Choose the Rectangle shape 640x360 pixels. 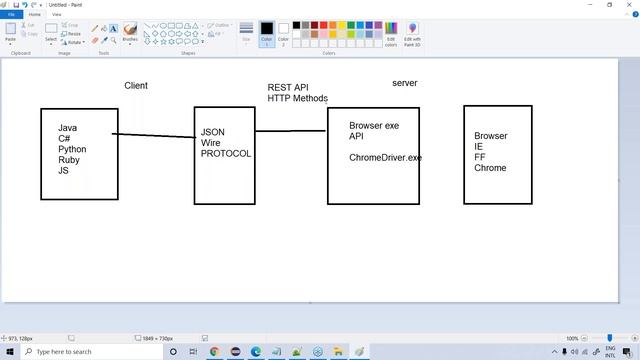[171, 26]
